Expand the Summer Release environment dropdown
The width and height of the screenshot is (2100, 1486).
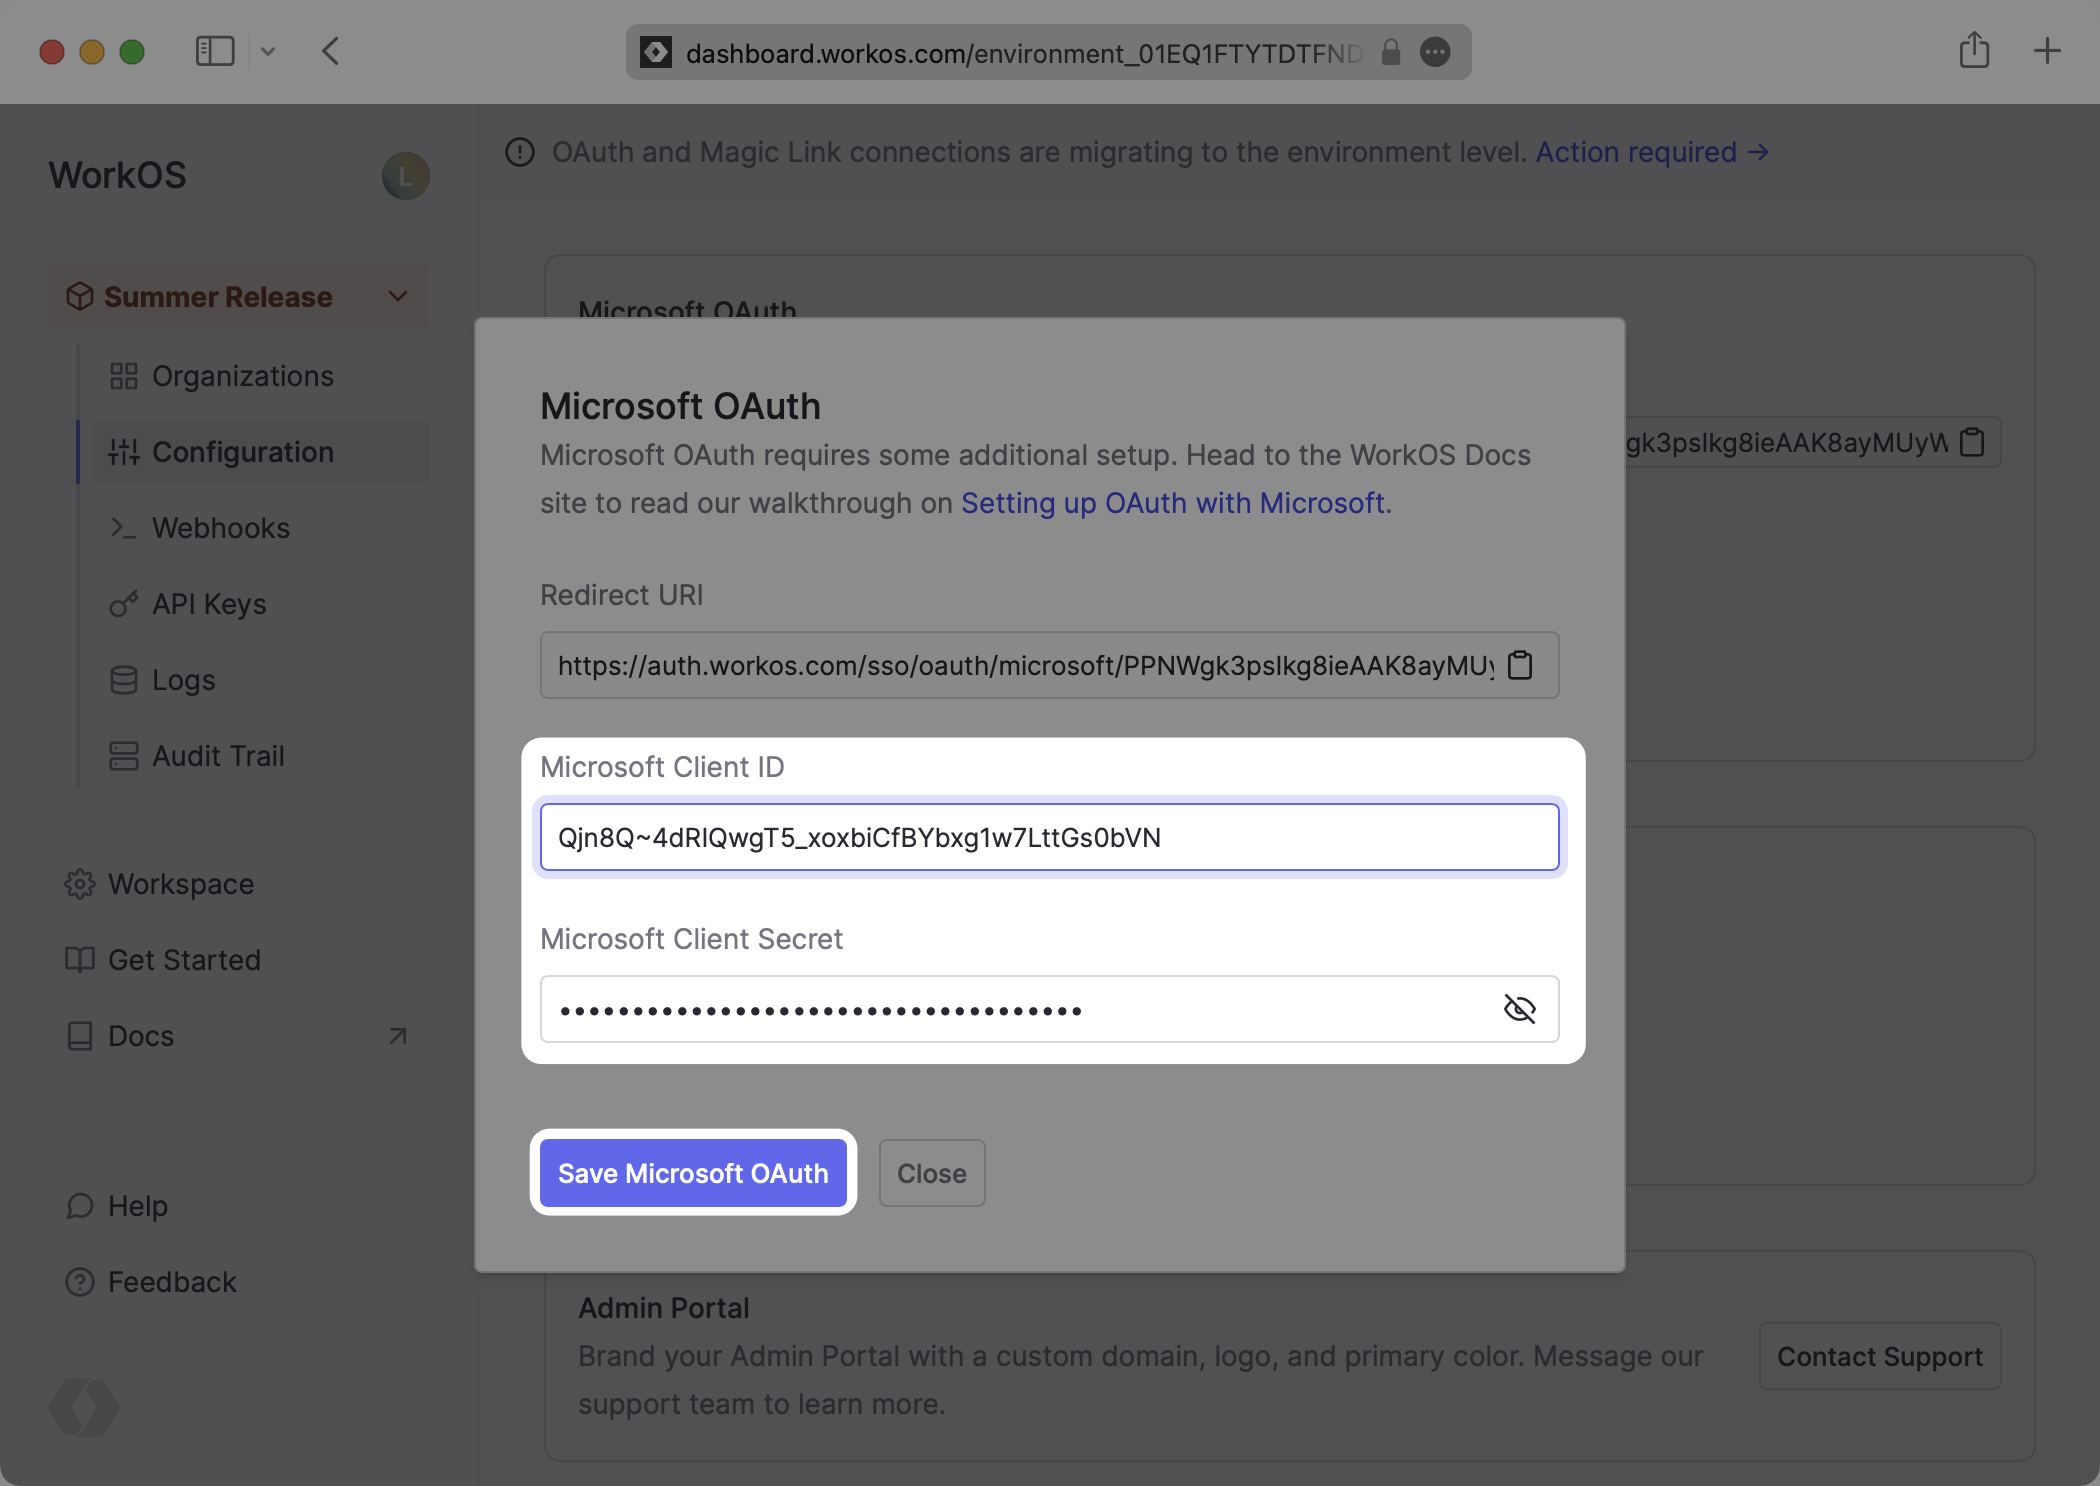[x=398, y=296]
